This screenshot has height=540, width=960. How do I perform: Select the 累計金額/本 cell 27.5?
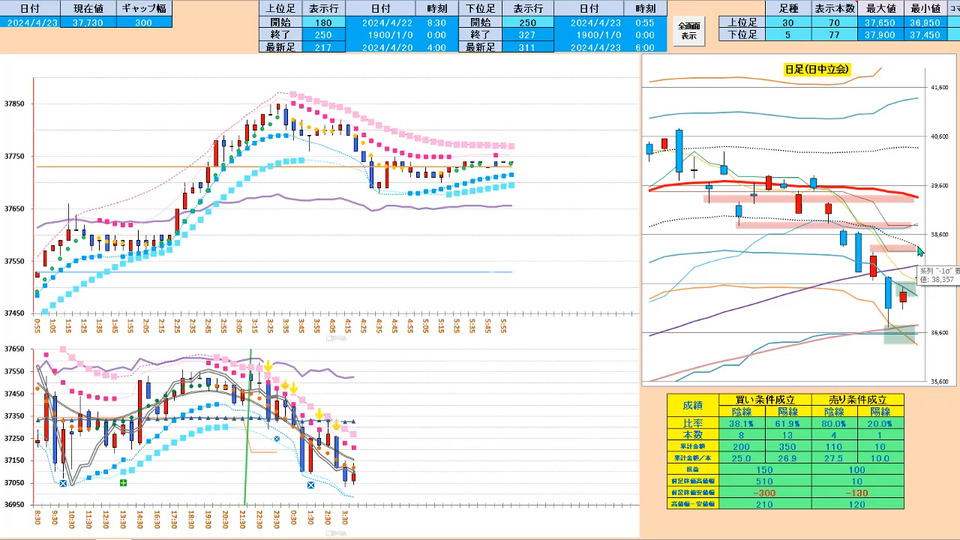click(x=834, y=458)
